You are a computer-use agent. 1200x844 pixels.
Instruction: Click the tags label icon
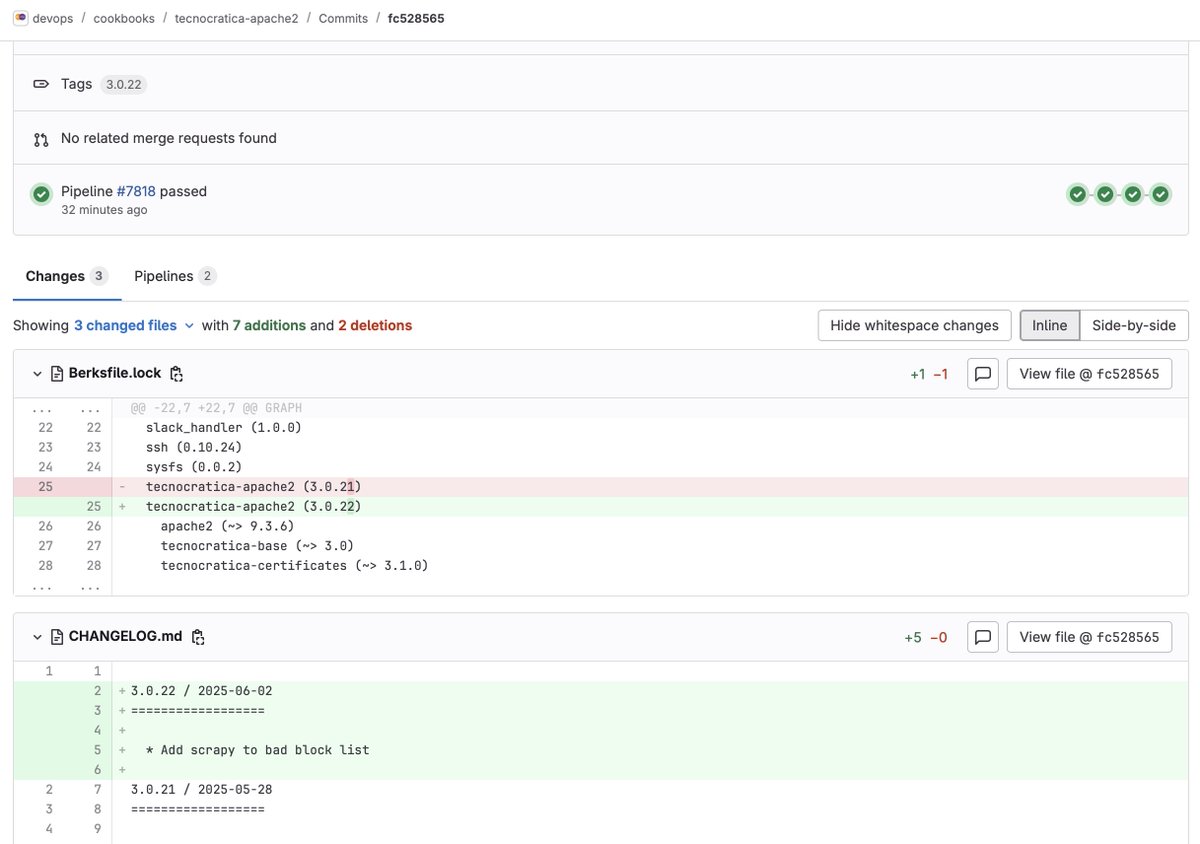[x=41, y=84]
